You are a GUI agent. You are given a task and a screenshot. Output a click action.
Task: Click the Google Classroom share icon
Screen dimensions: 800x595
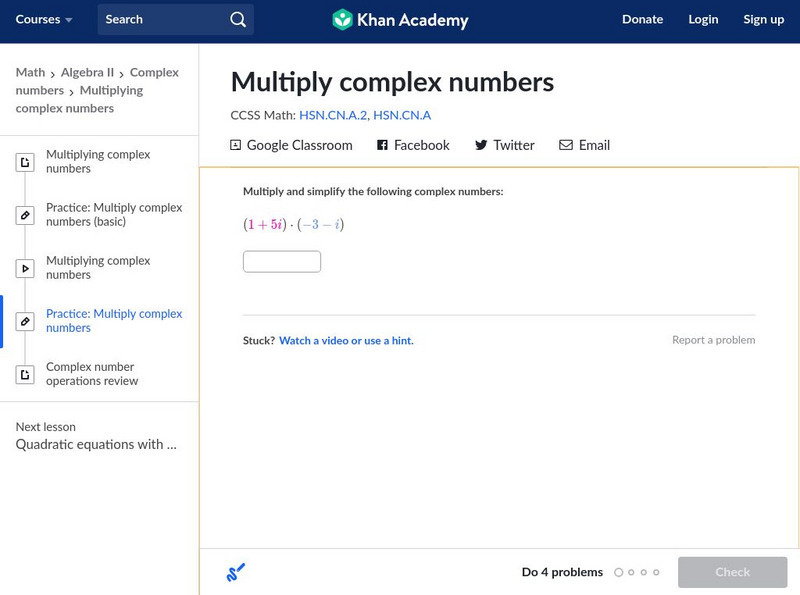(x=236, y=145)
